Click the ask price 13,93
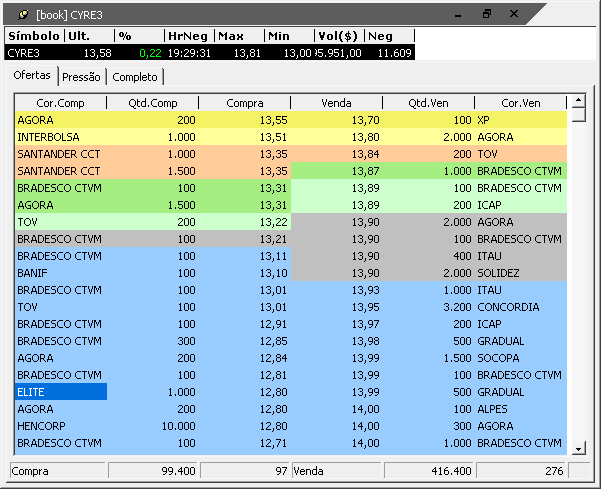This screenshot has height=489, width=601. tap(337, 290)
